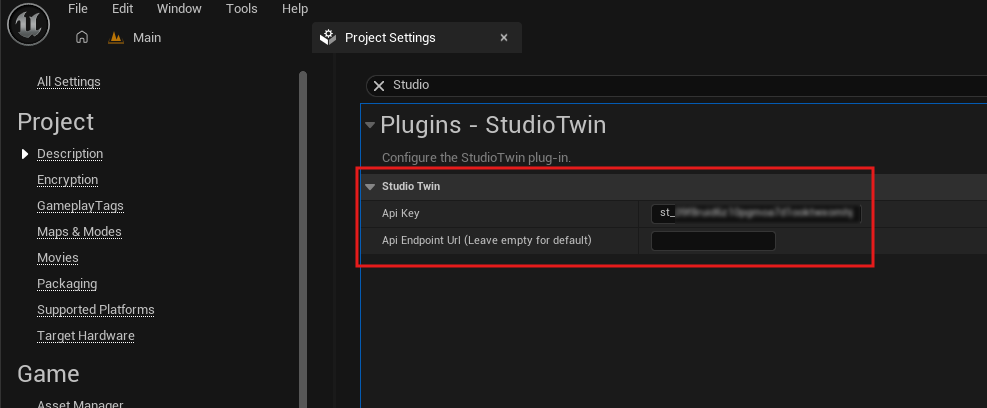Select the Target Hardware settings page
This screenshot has width=987, height=408.
point(86,336)
